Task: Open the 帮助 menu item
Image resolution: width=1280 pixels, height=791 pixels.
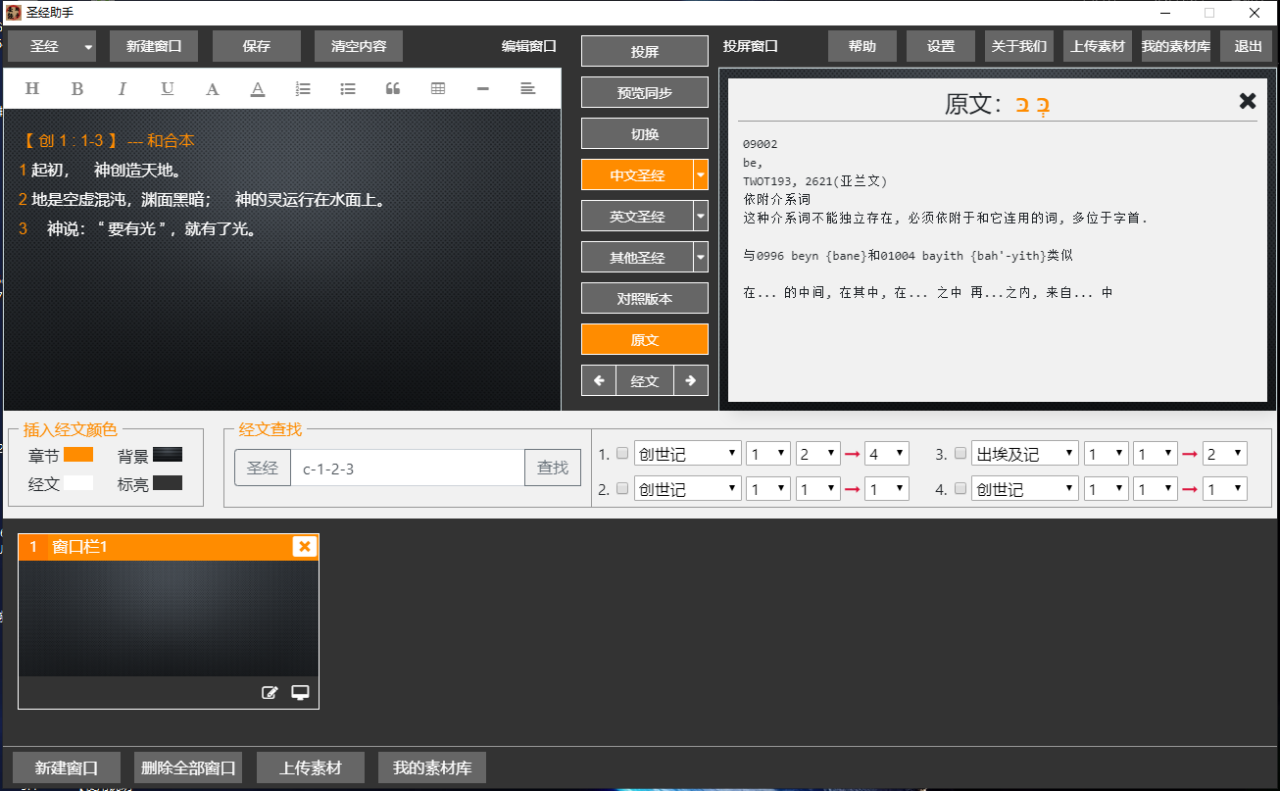Action: tap(862, 47)
